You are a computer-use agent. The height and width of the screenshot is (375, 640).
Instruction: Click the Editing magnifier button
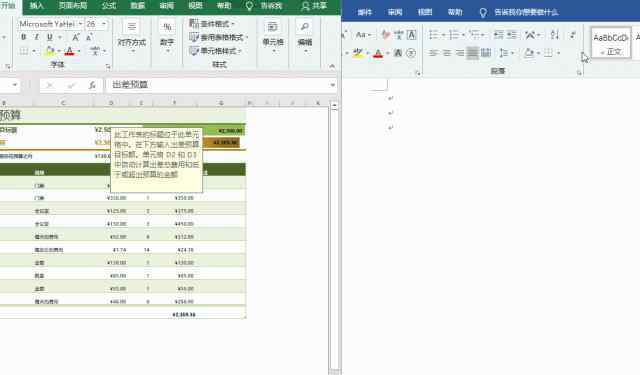coord(304,35)
